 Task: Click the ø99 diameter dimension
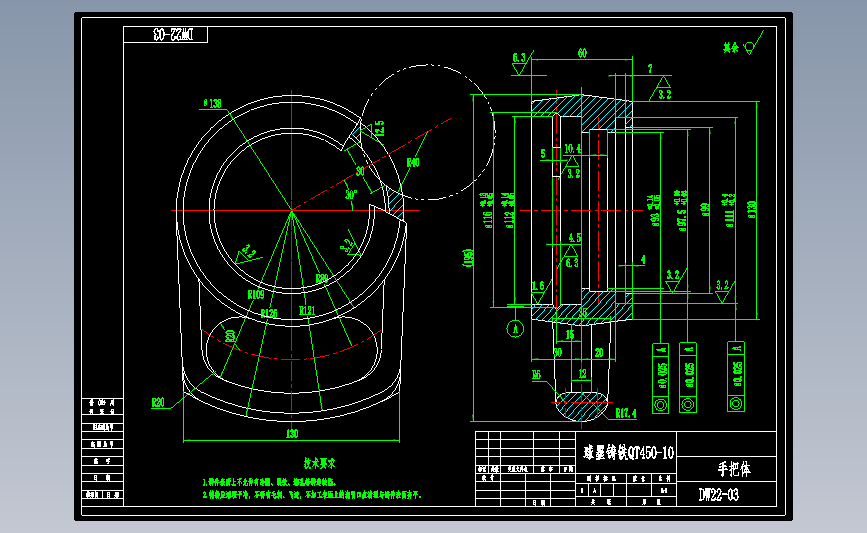pyautogui.click(x=705, y=210)
